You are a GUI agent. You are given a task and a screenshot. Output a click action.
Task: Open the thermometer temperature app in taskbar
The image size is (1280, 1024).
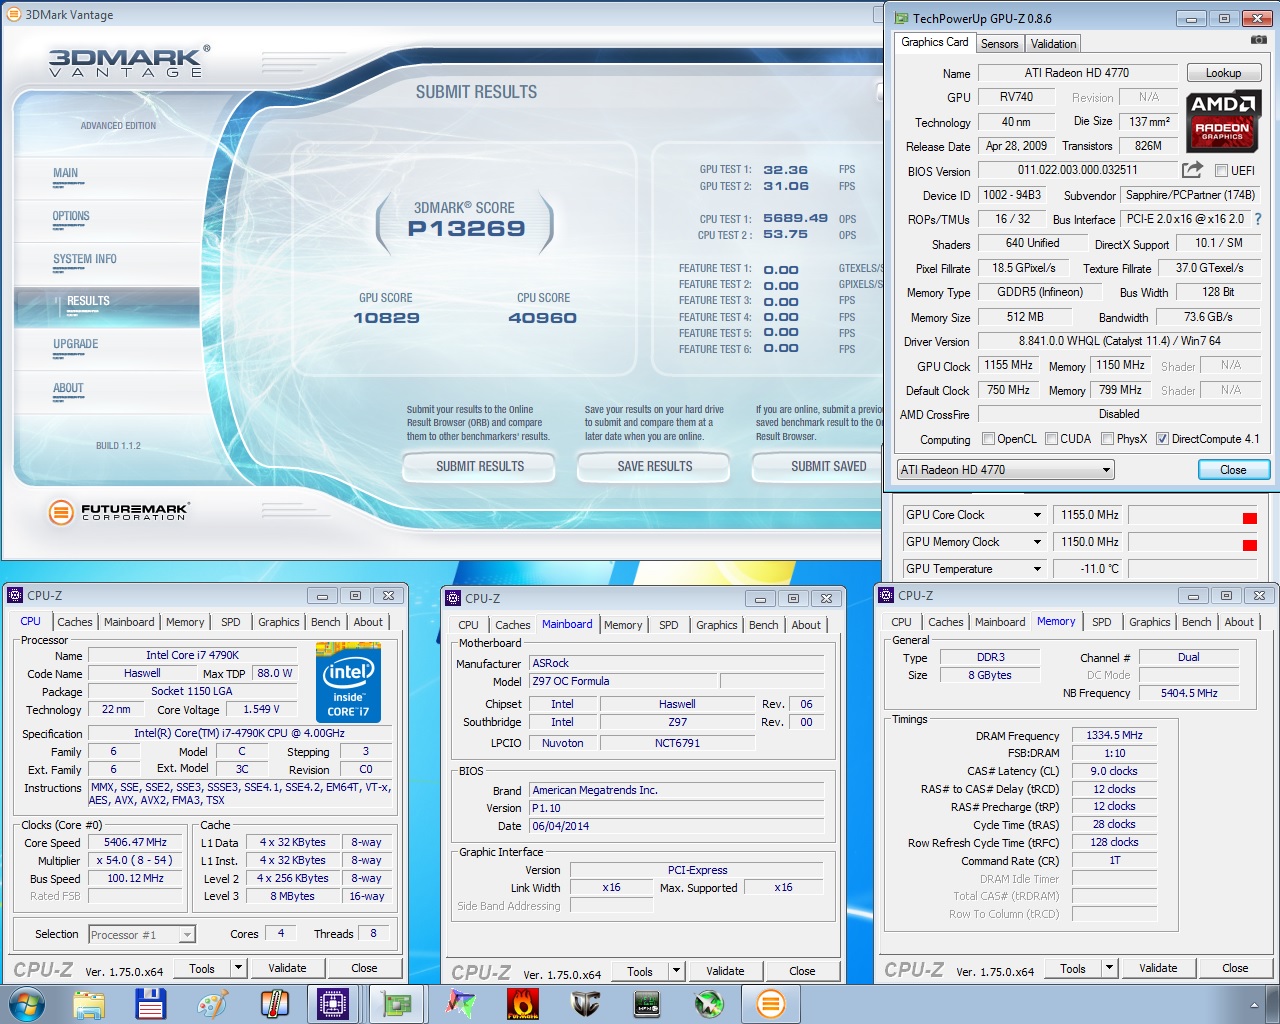click(274, 1004)
